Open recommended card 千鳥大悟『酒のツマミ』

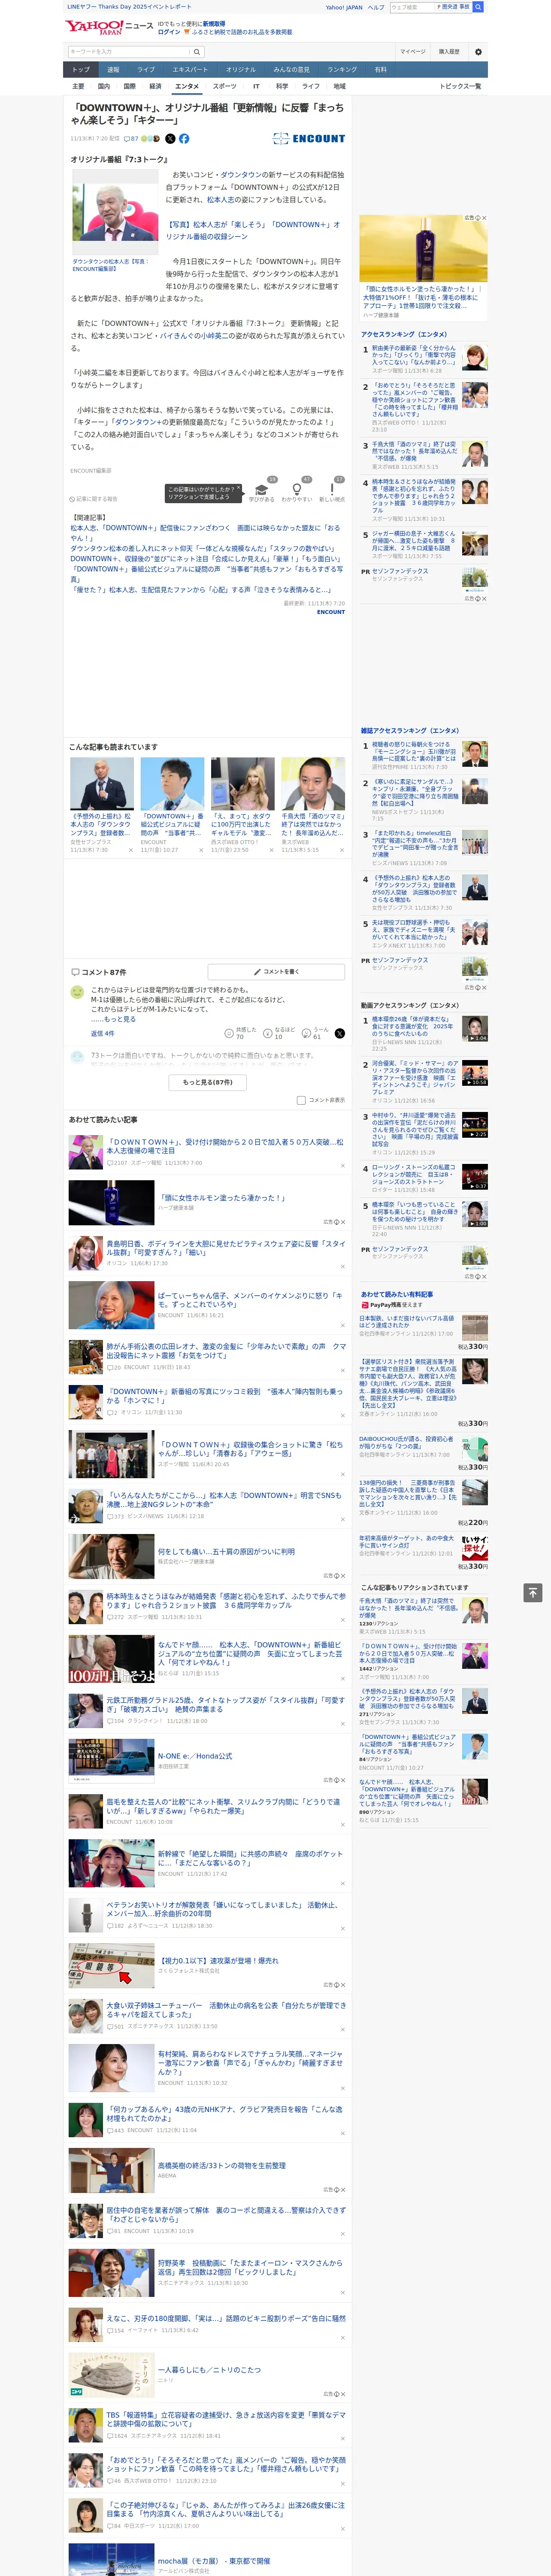pos(312,805)
